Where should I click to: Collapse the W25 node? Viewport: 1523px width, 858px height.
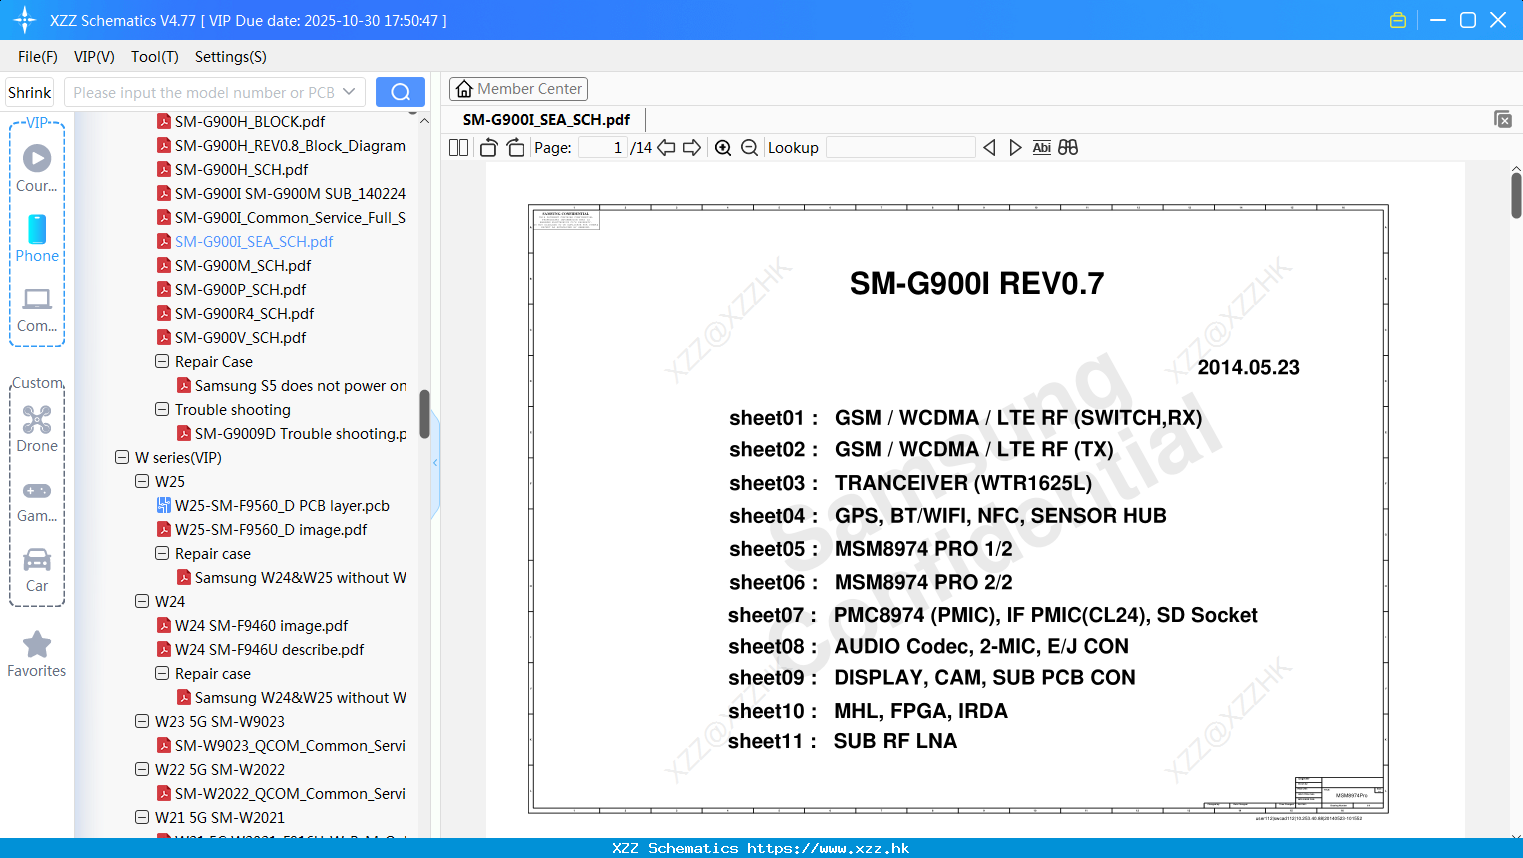[x=142, y=482]
